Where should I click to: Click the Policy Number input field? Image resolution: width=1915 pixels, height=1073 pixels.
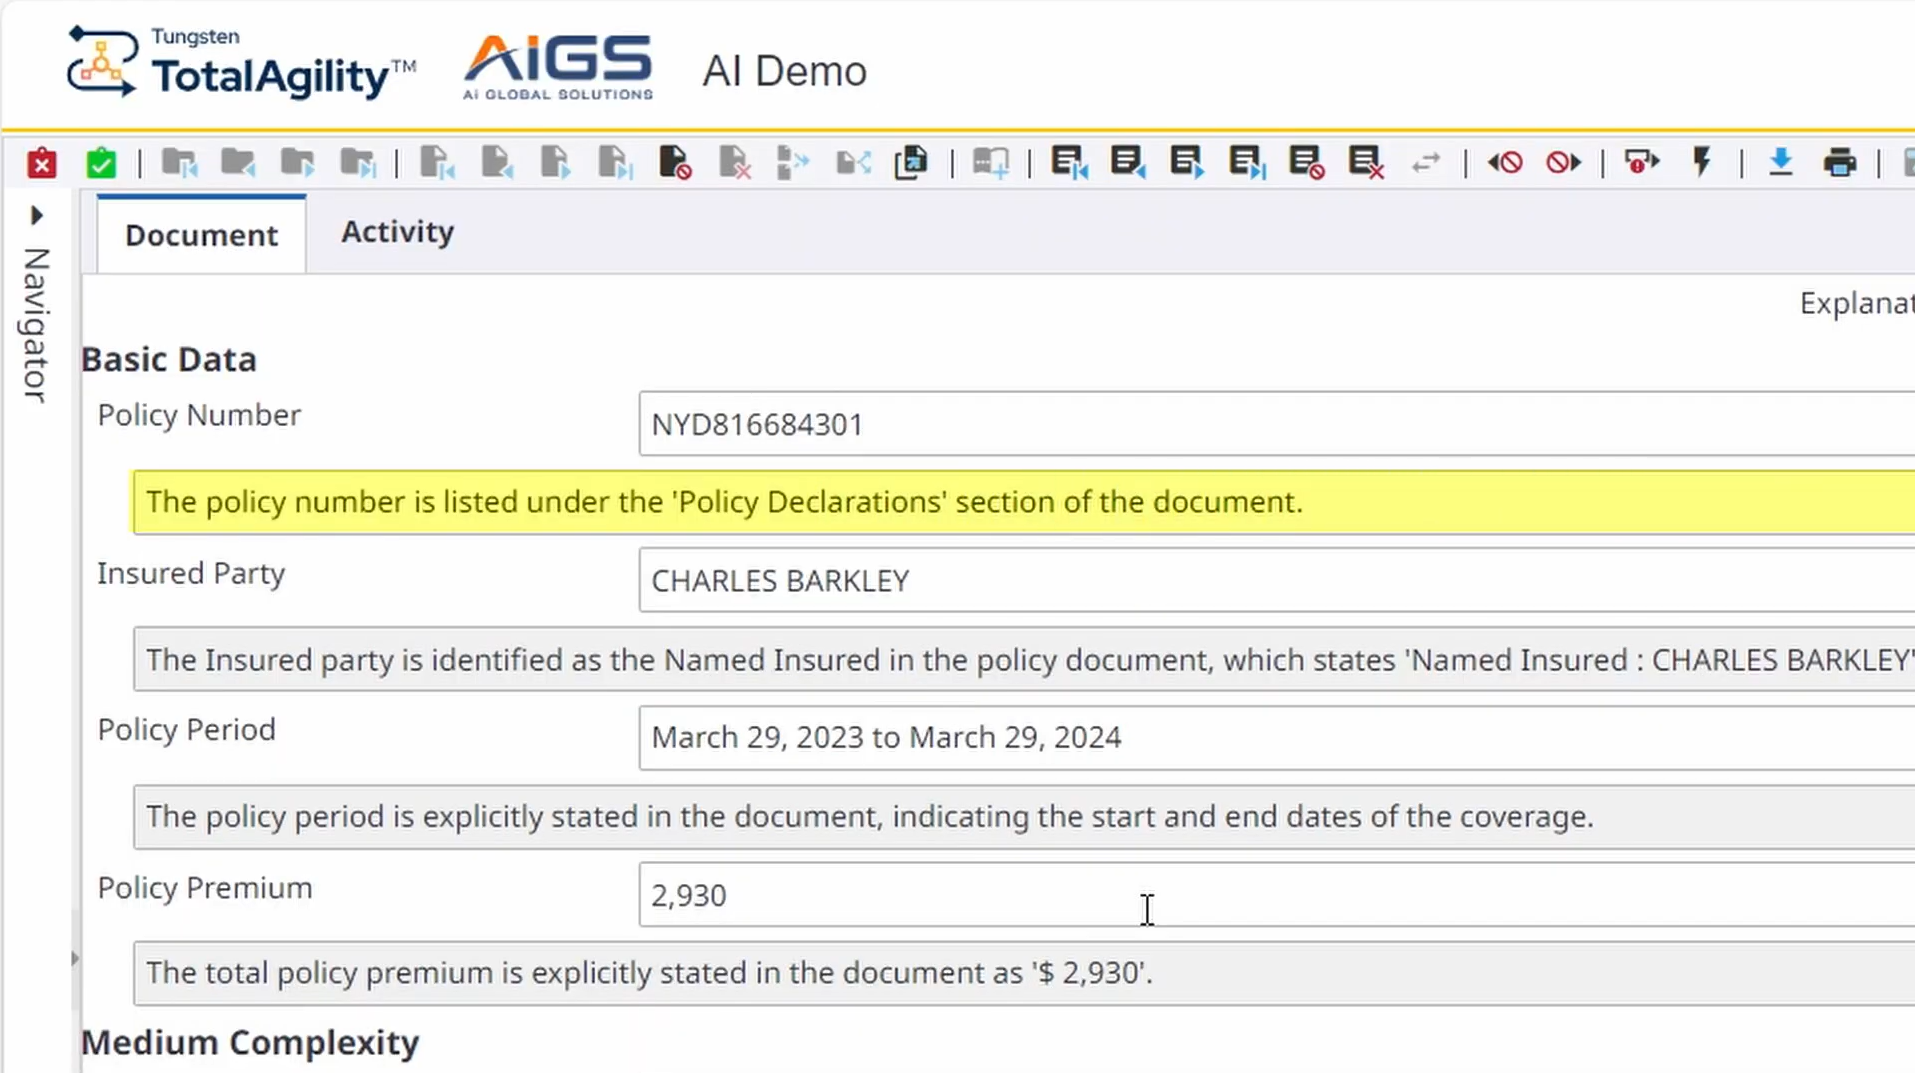(x=1270, y=424)
